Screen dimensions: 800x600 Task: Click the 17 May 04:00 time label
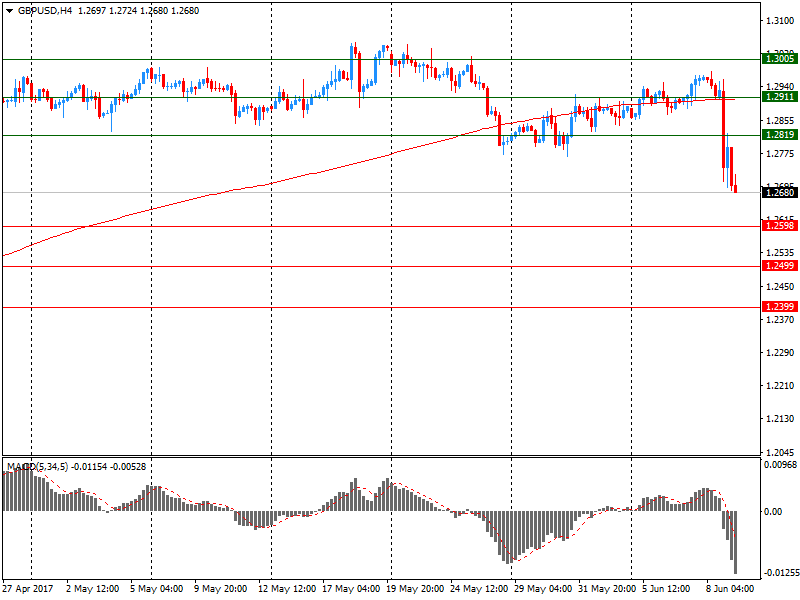coord(351,589)
